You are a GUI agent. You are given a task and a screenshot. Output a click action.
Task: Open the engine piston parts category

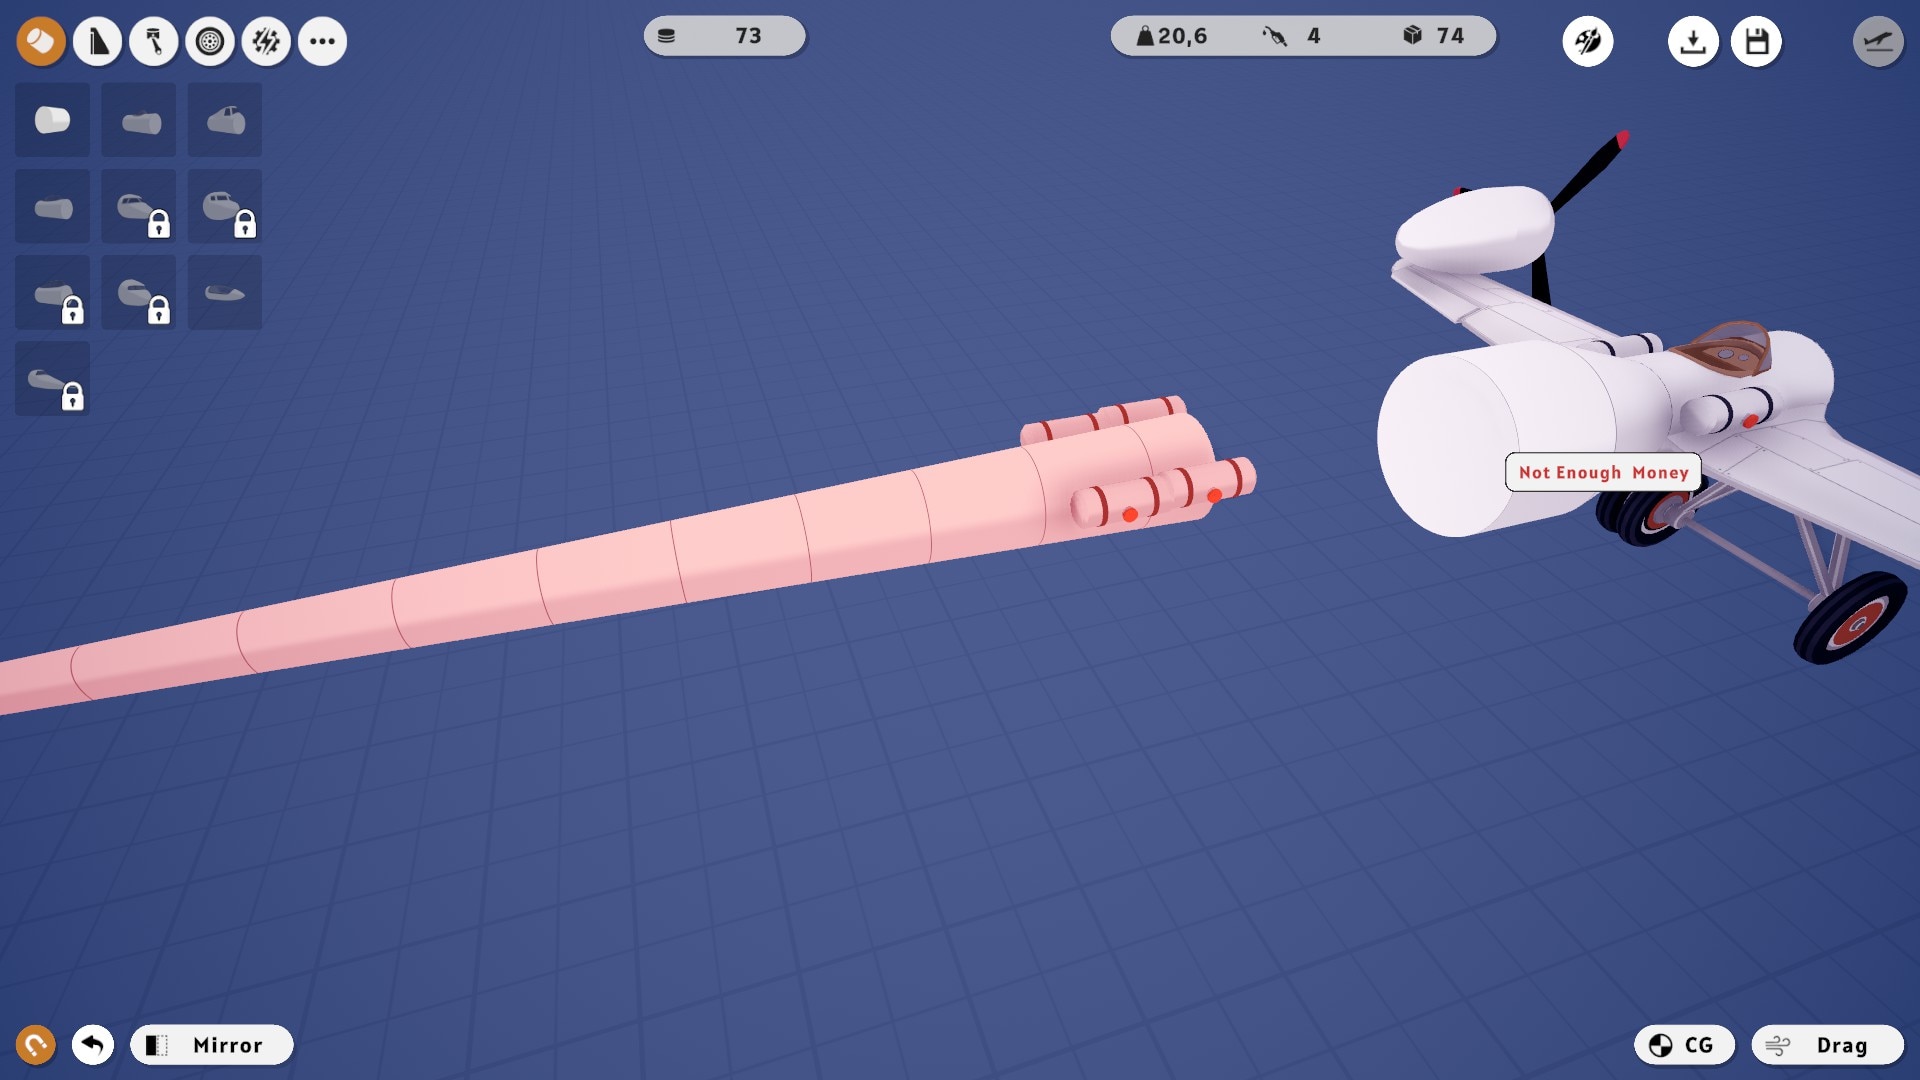(x=153, y=41)
